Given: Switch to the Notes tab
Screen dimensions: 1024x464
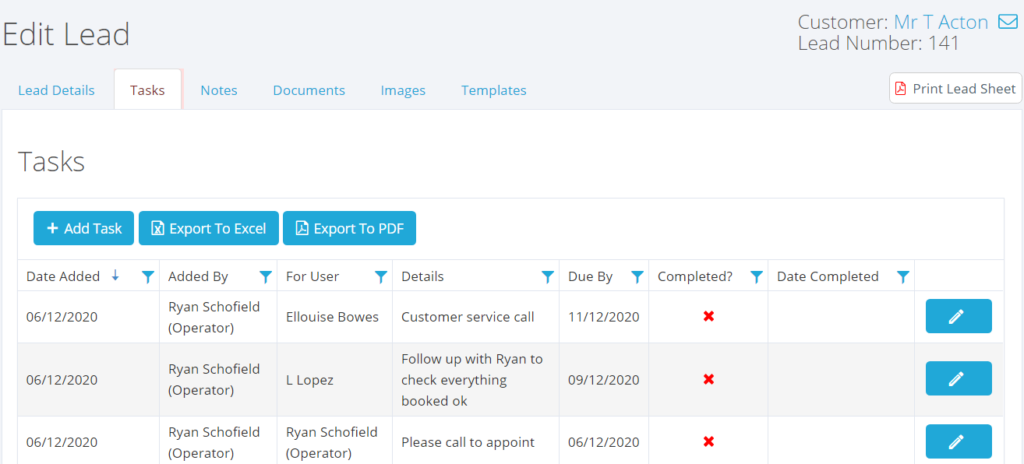Looking at the screenshot, I should click(x=219, y=90).
